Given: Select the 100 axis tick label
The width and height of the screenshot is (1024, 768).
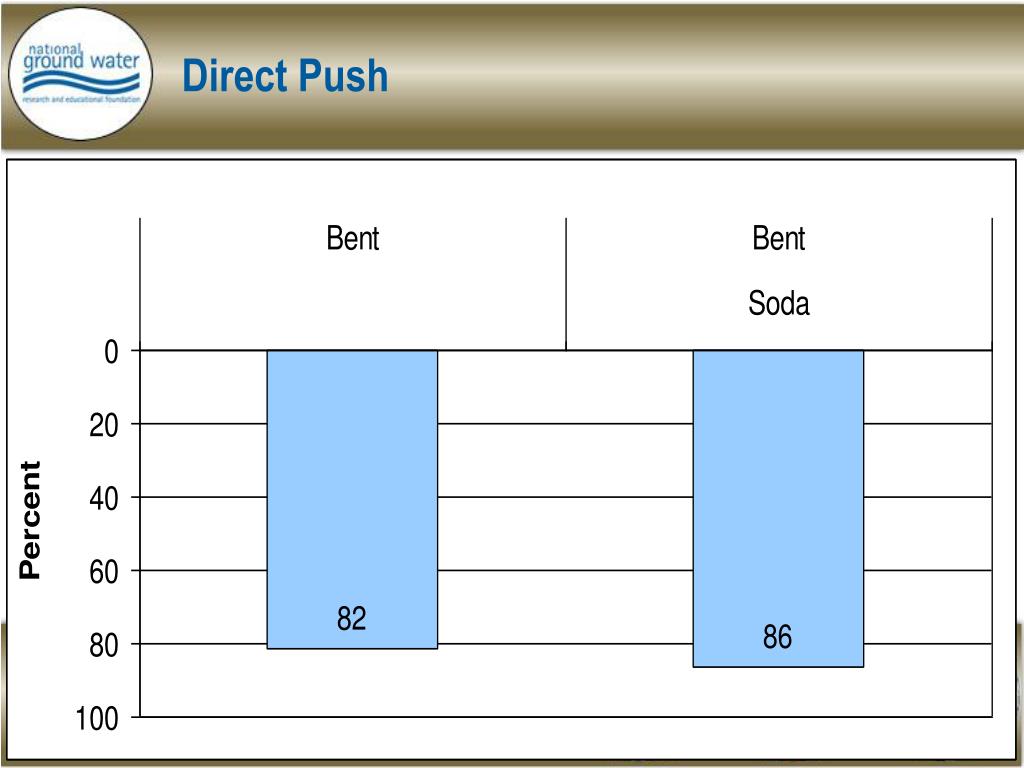Looking at the screenshot, I should coord(97,719).
